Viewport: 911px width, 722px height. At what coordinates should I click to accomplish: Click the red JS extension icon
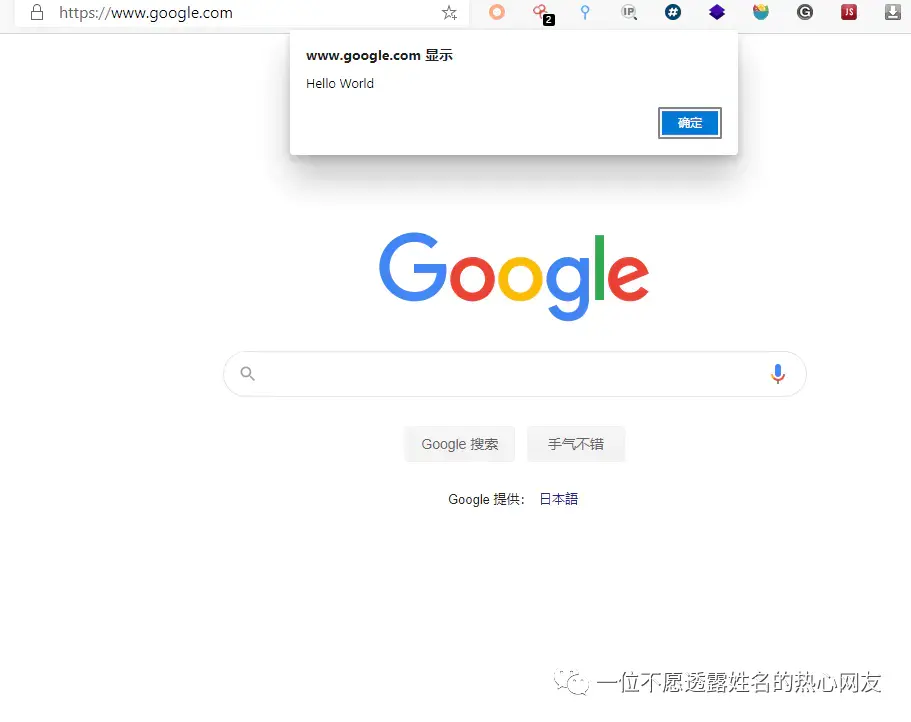(x=849, y=12)
